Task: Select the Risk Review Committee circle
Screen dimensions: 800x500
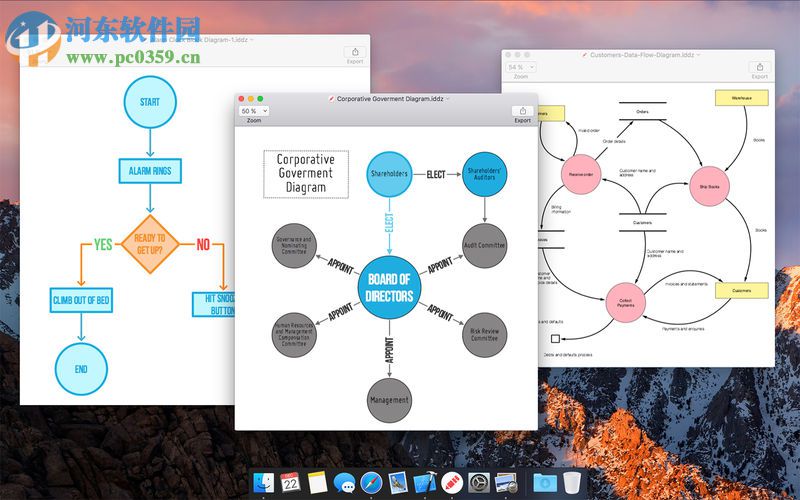Action: [485, 335]
